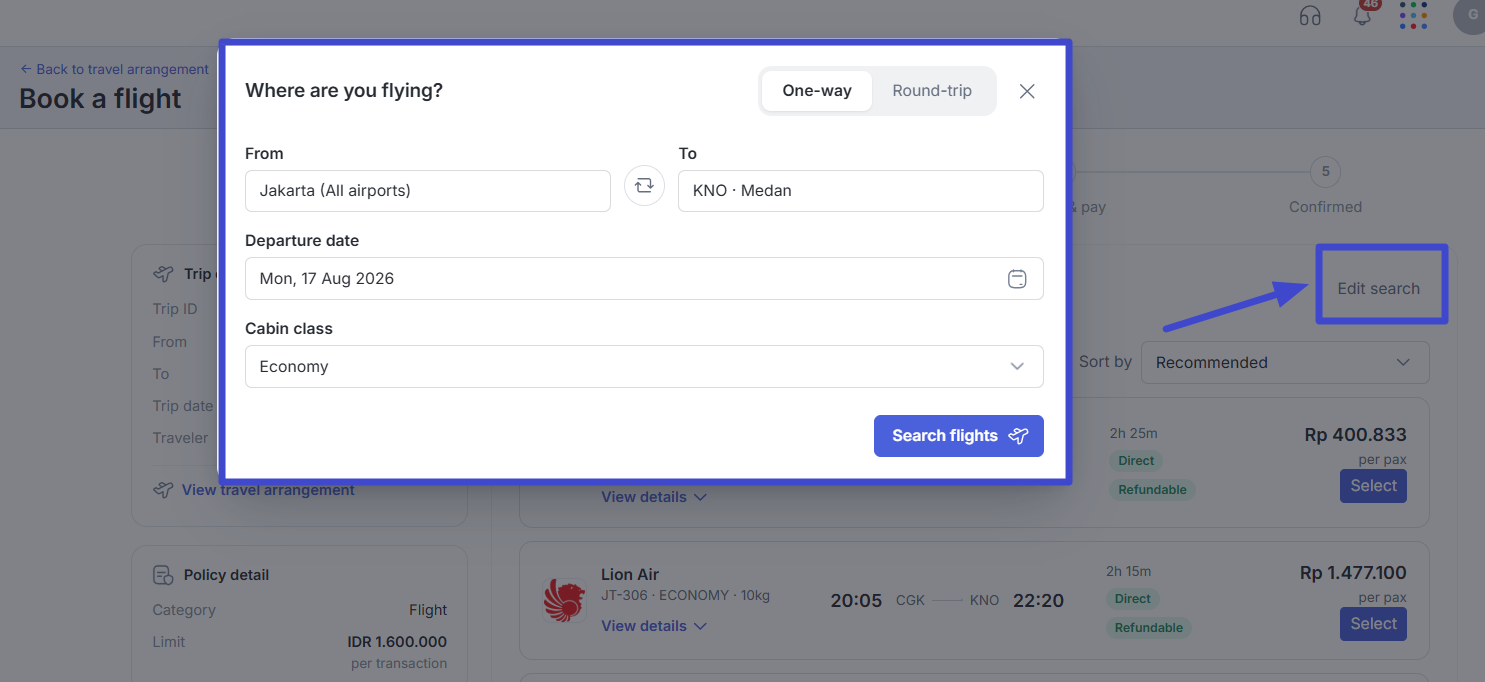The image size is (1485, 682).
Task: Expand View details for Lion Air flight
Action: point(654,626)
